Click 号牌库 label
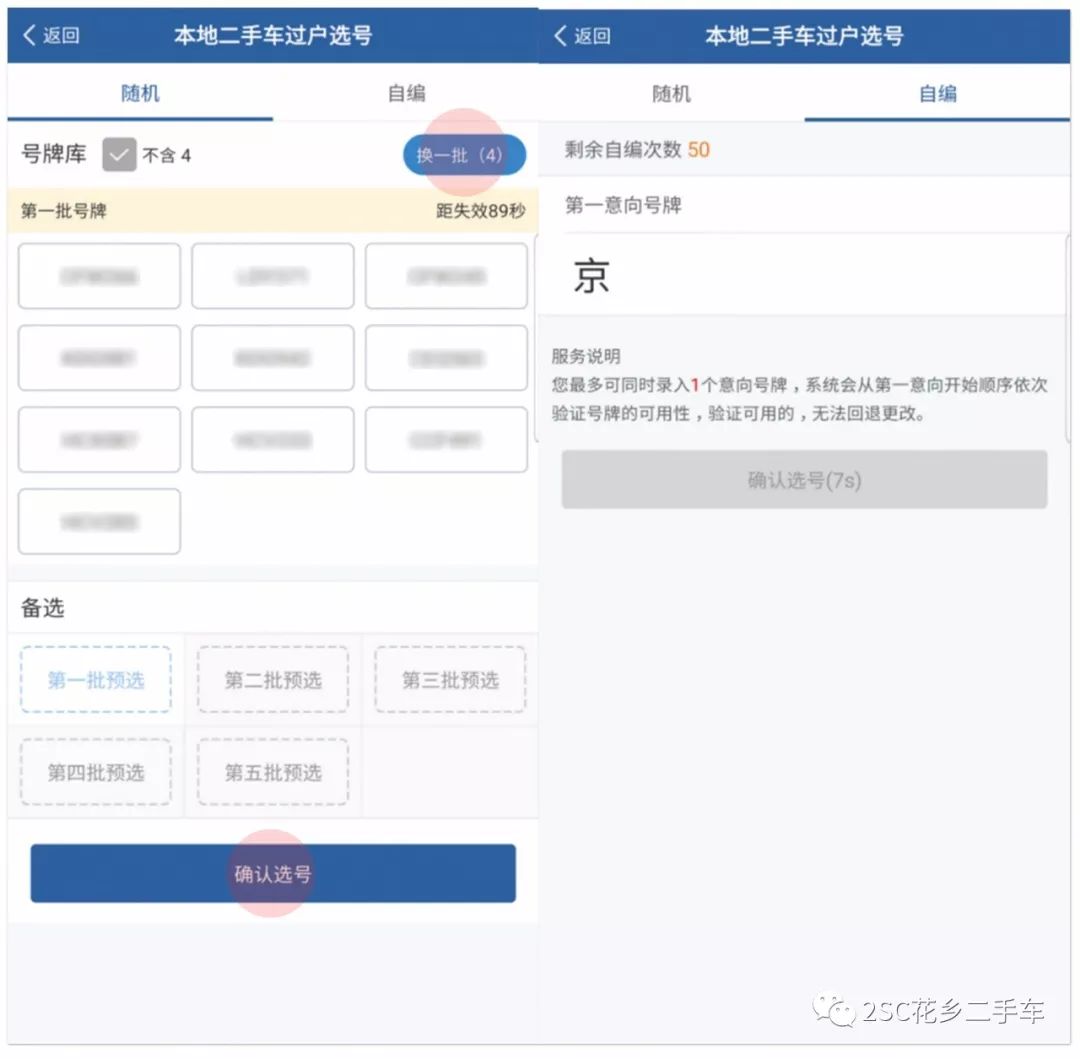Image resolution: width=1080 pixels, height=1059 pixels. click(x=54, y=154)
